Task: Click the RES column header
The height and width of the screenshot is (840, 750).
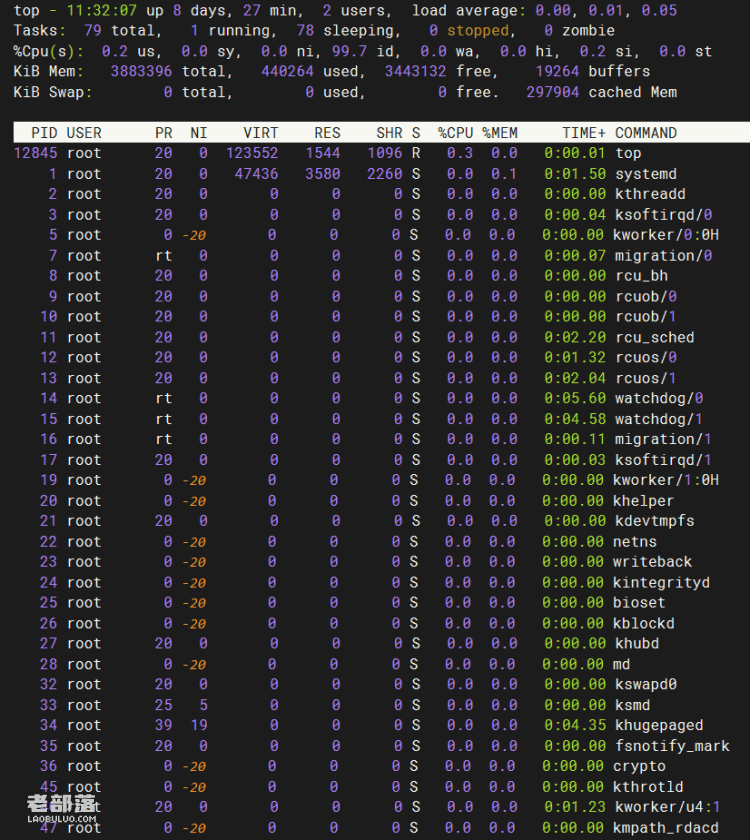Action: tap(327, 132)
